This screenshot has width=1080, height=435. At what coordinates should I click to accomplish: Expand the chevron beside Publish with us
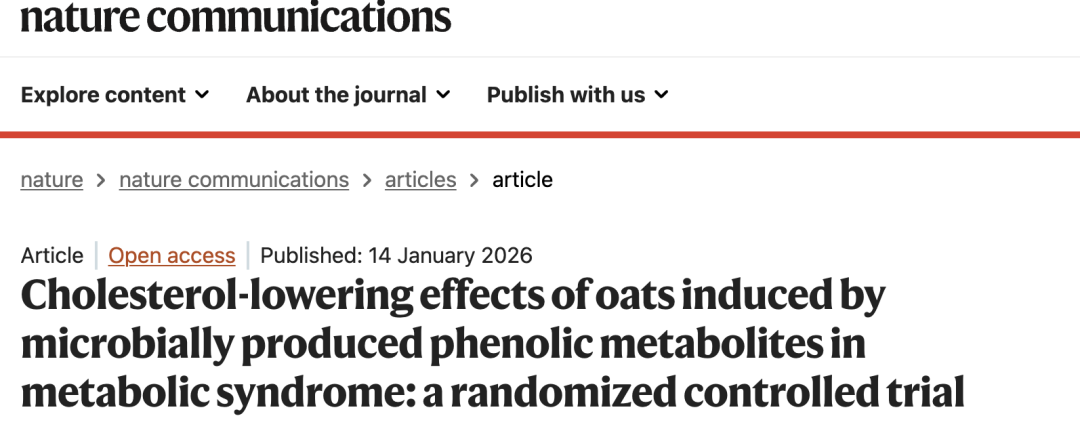(661, 95)
